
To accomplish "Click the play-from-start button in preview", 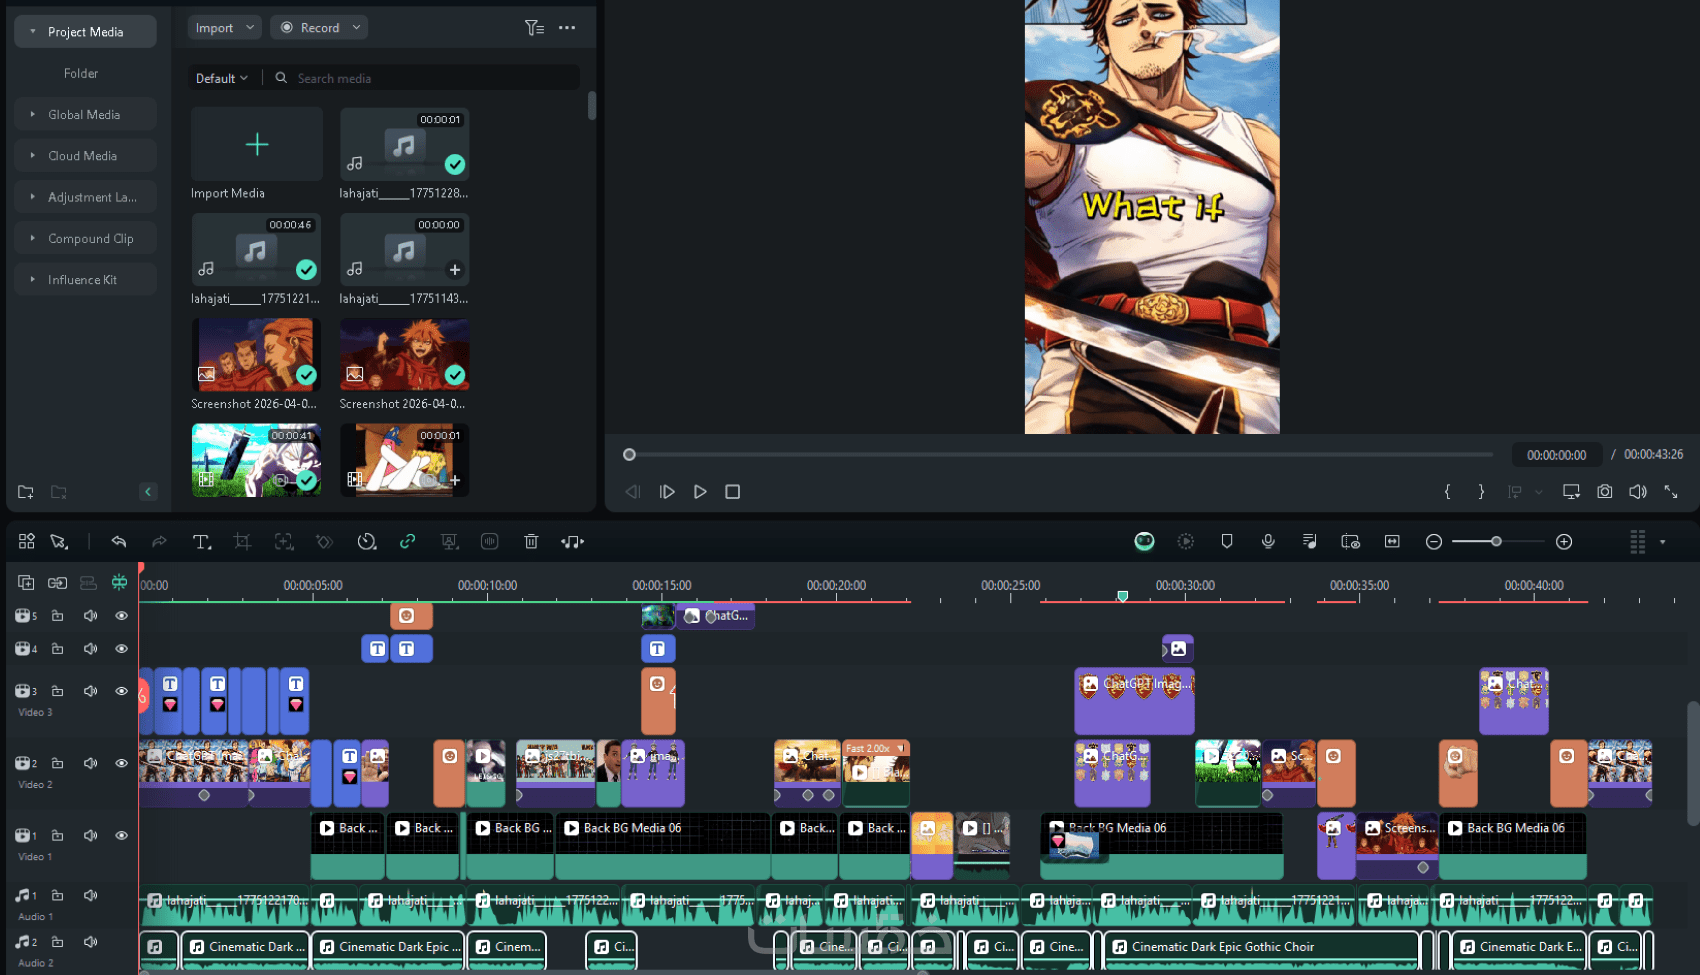I will 667,492.
